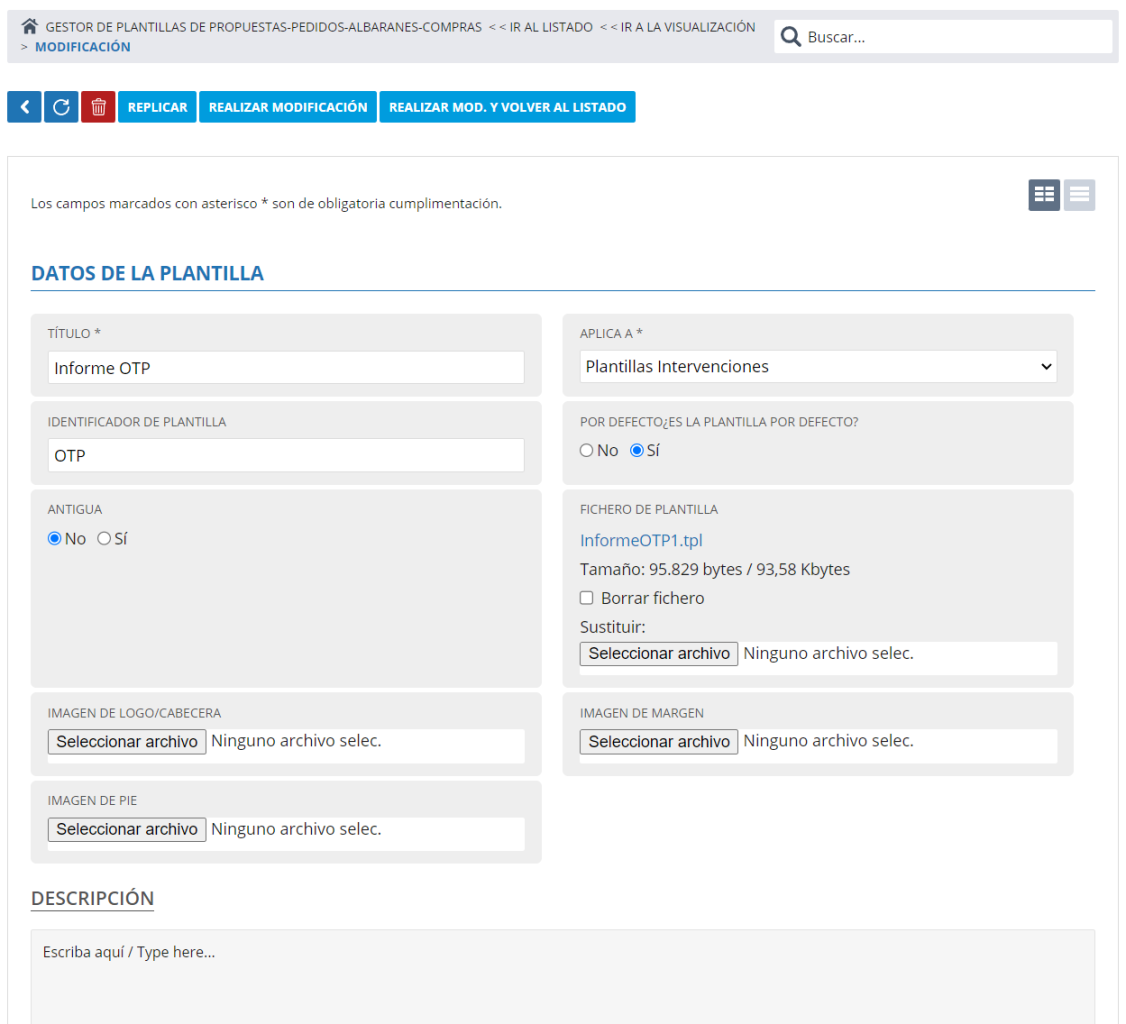The height and width of the screenshot is (1024, 1126).
Task: Click the Título input field
Action: tap(285, 368)
